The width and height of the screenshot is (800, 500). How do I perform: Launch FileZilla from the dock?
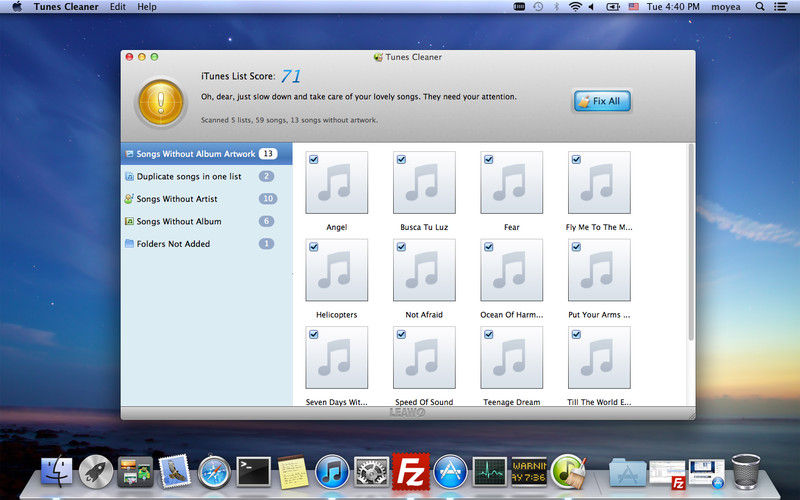[x=411, y=472]
